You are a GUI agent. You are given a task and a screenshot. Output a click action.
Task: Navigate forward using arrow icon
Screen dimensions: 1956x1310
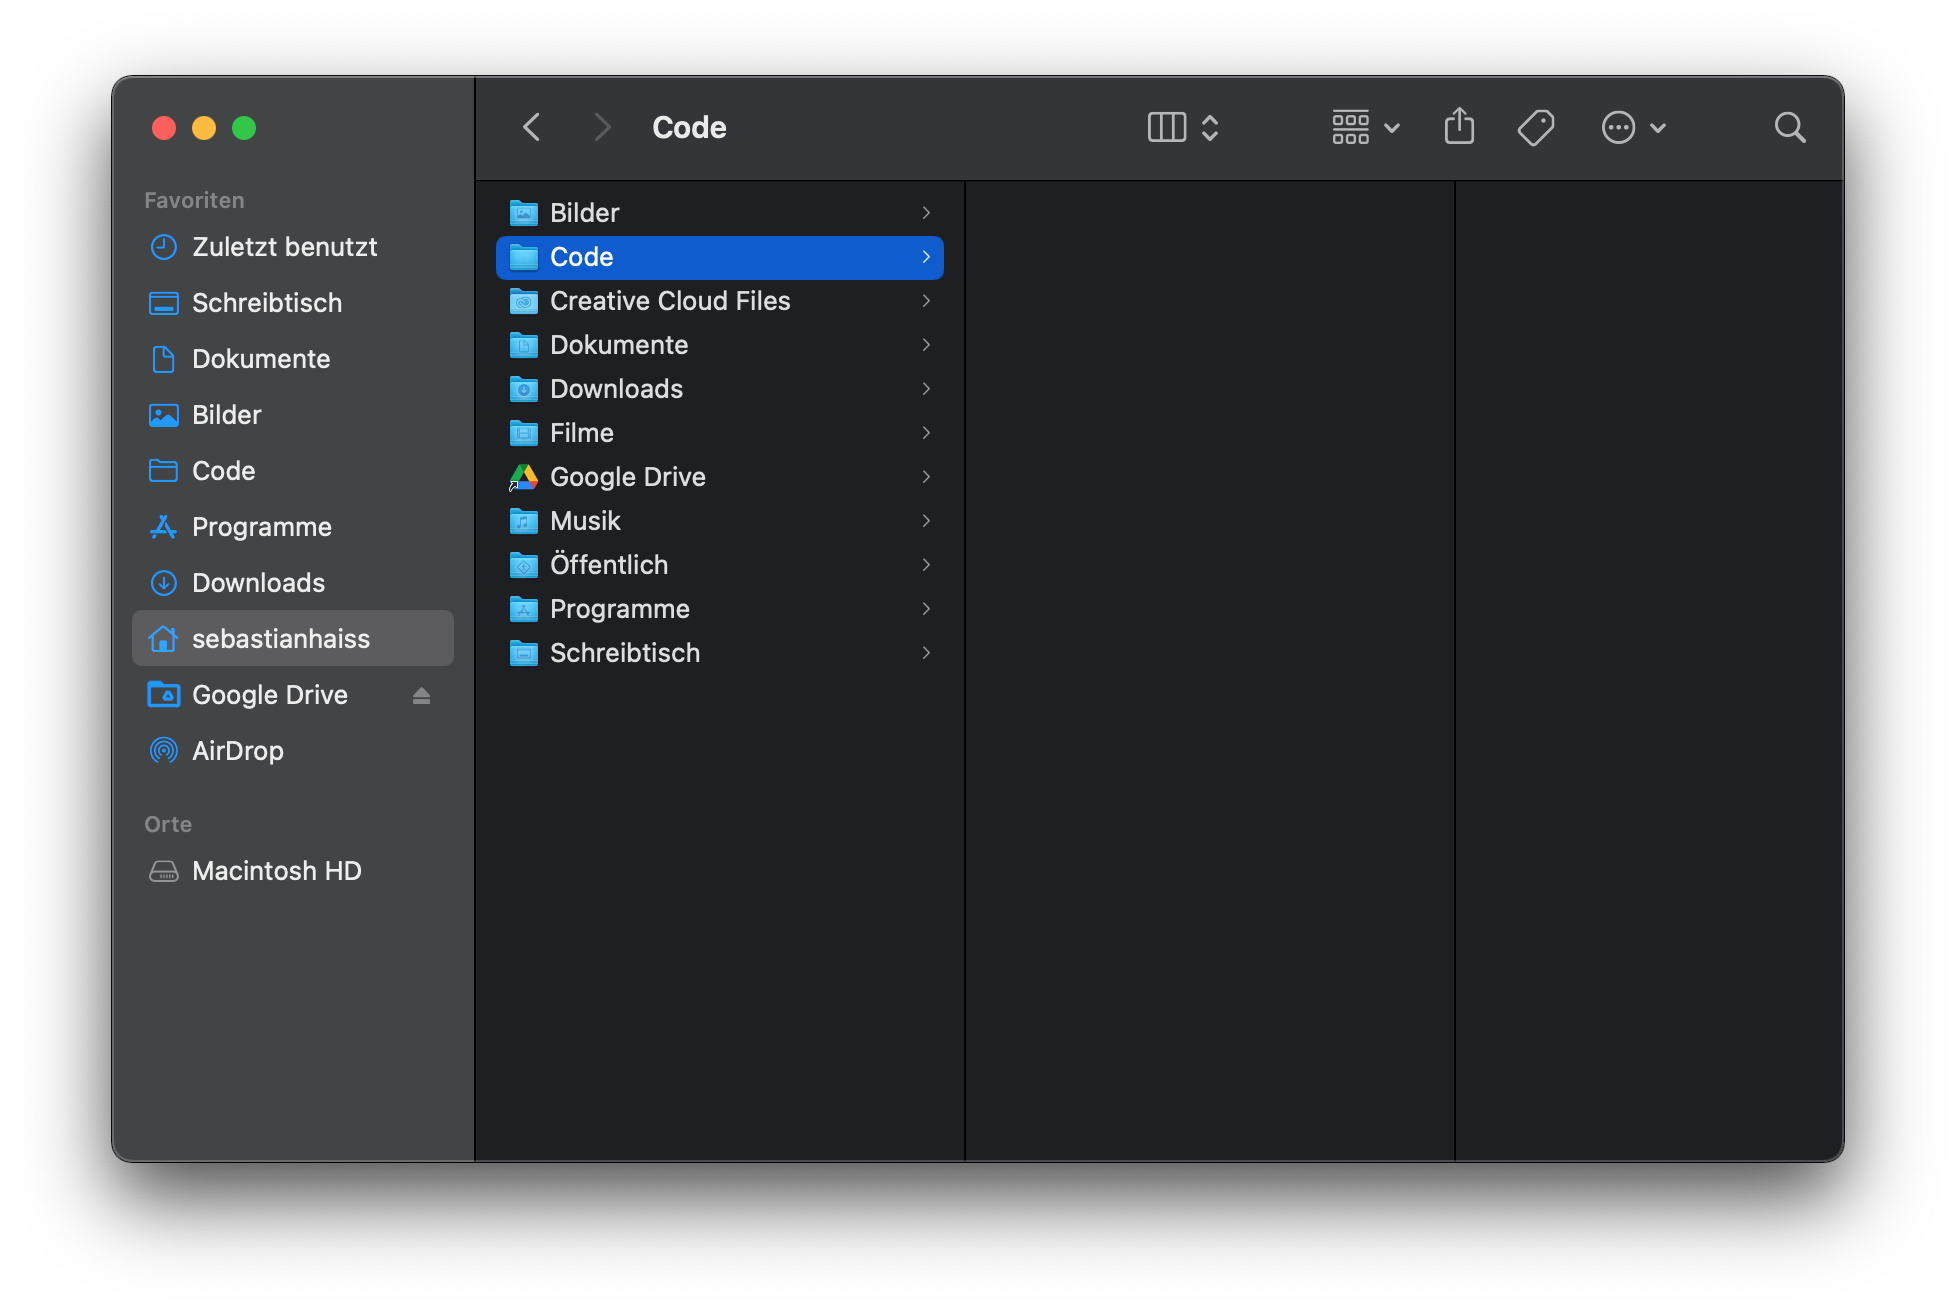point(599,127)
